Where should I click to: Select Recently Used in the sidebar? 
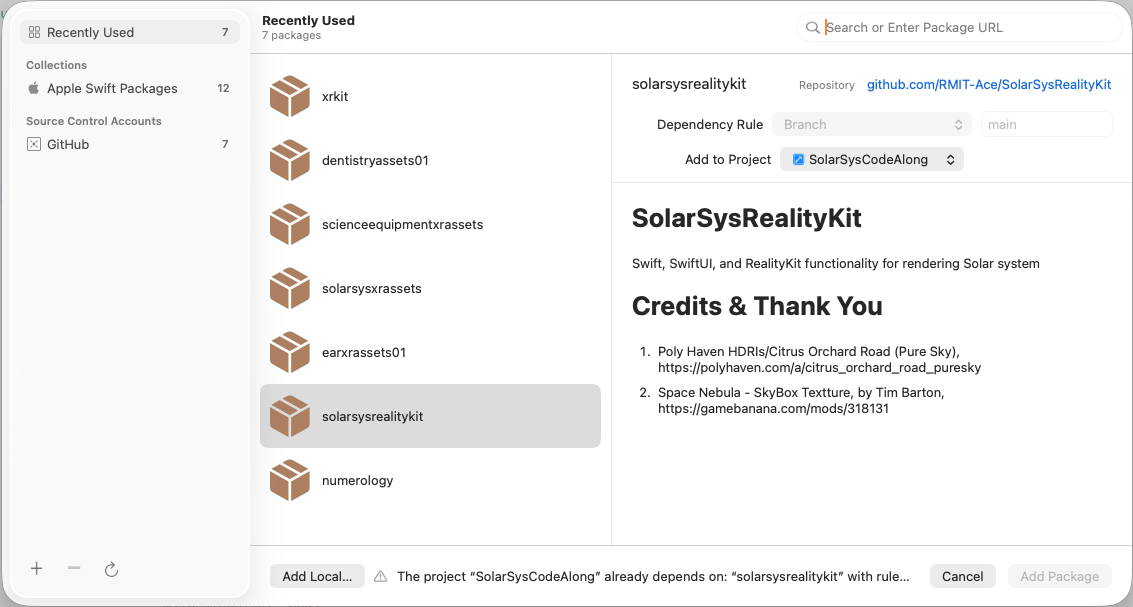(x=130, y=33)
